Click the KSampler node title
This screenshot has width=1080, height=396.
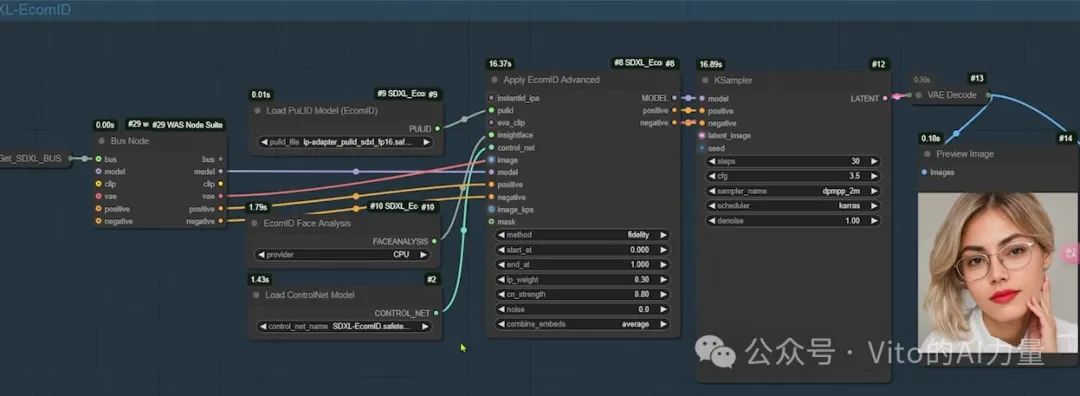point(734,81)
